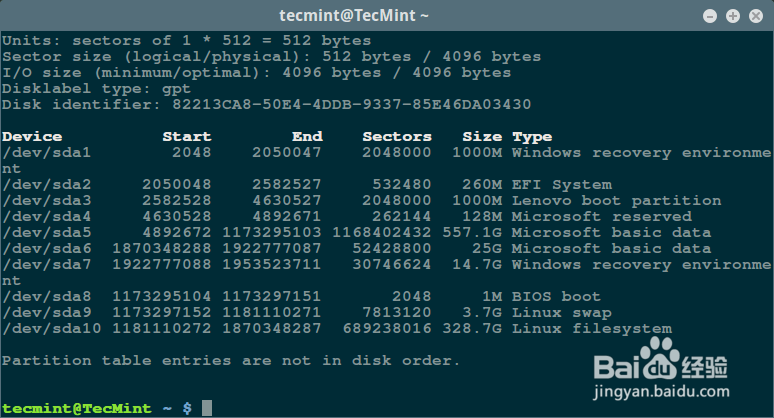Click the Start column header
Screen dimensions: 774x418
coord(187,137)
